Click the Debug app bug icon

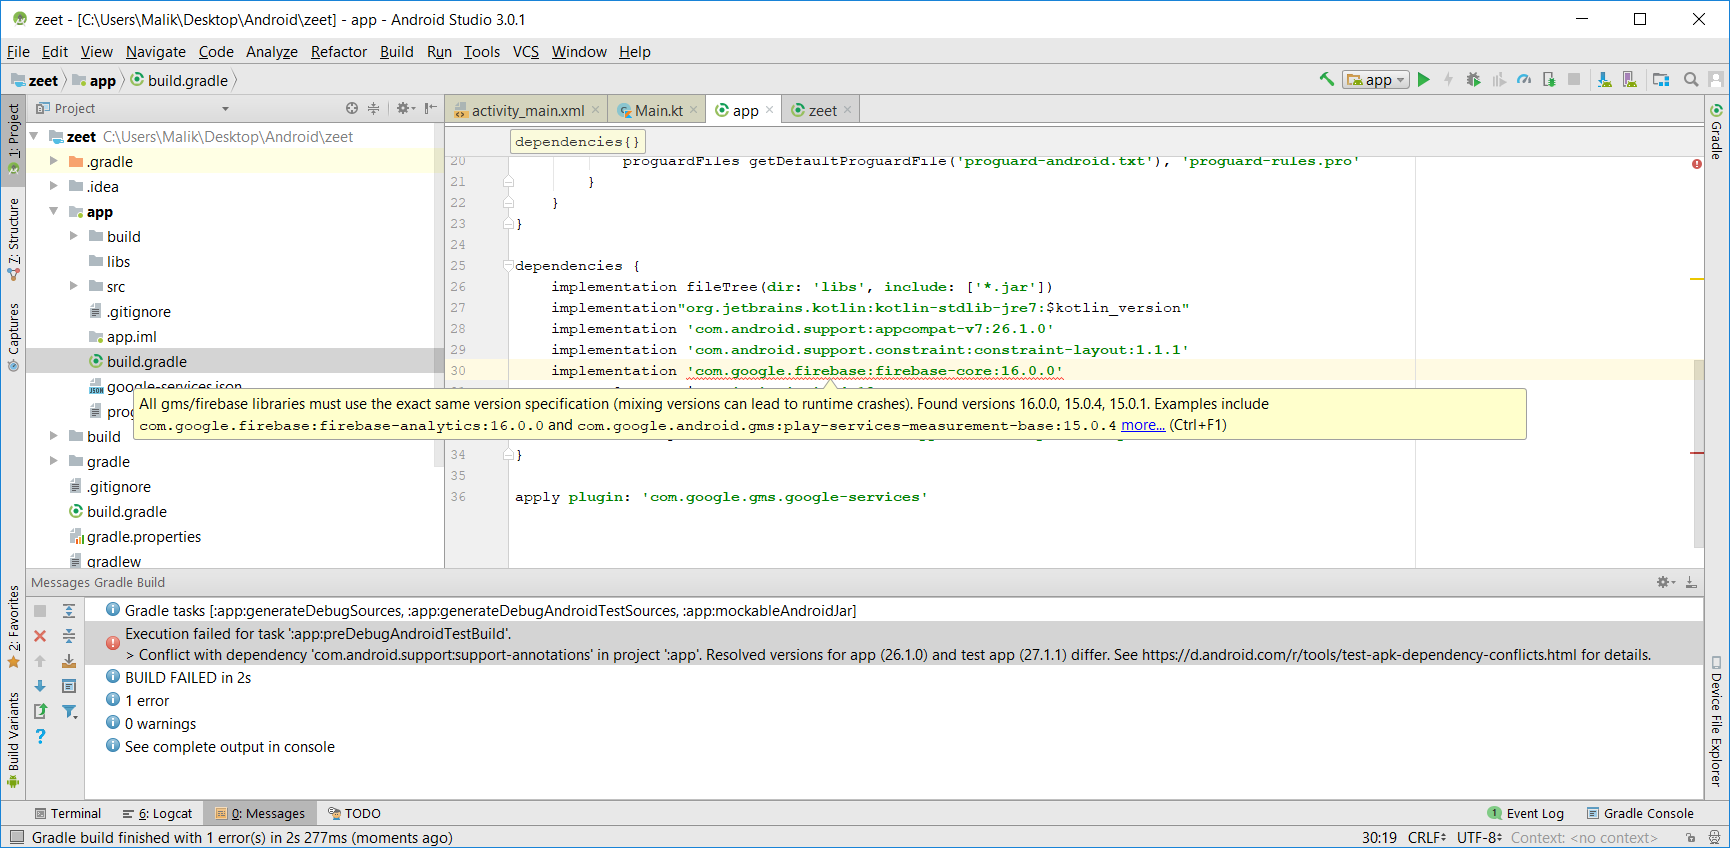coord(1473,80)
